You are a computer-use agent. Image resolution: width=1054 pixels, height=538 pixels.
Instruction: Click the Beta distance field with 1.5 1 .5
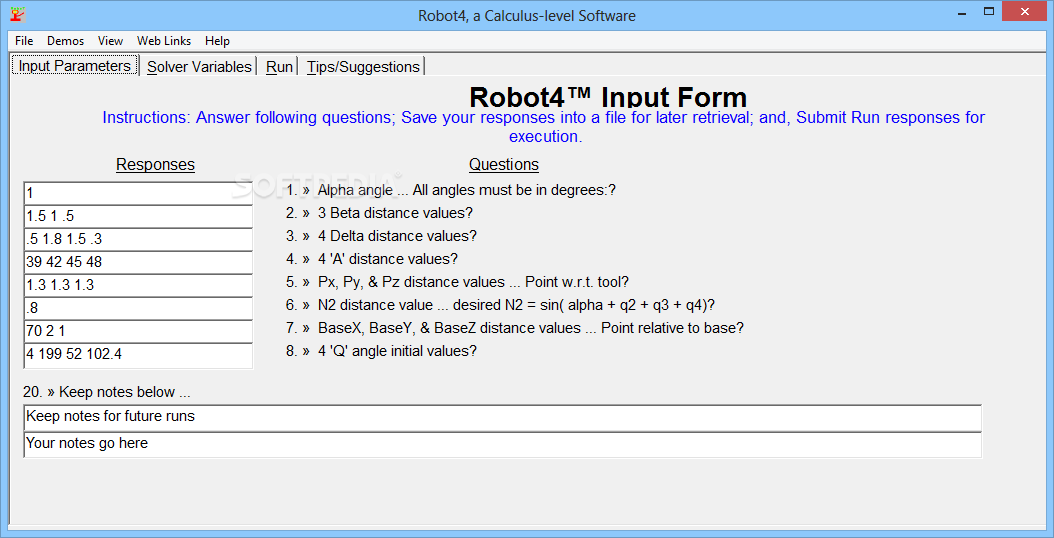tap(138, 217)
